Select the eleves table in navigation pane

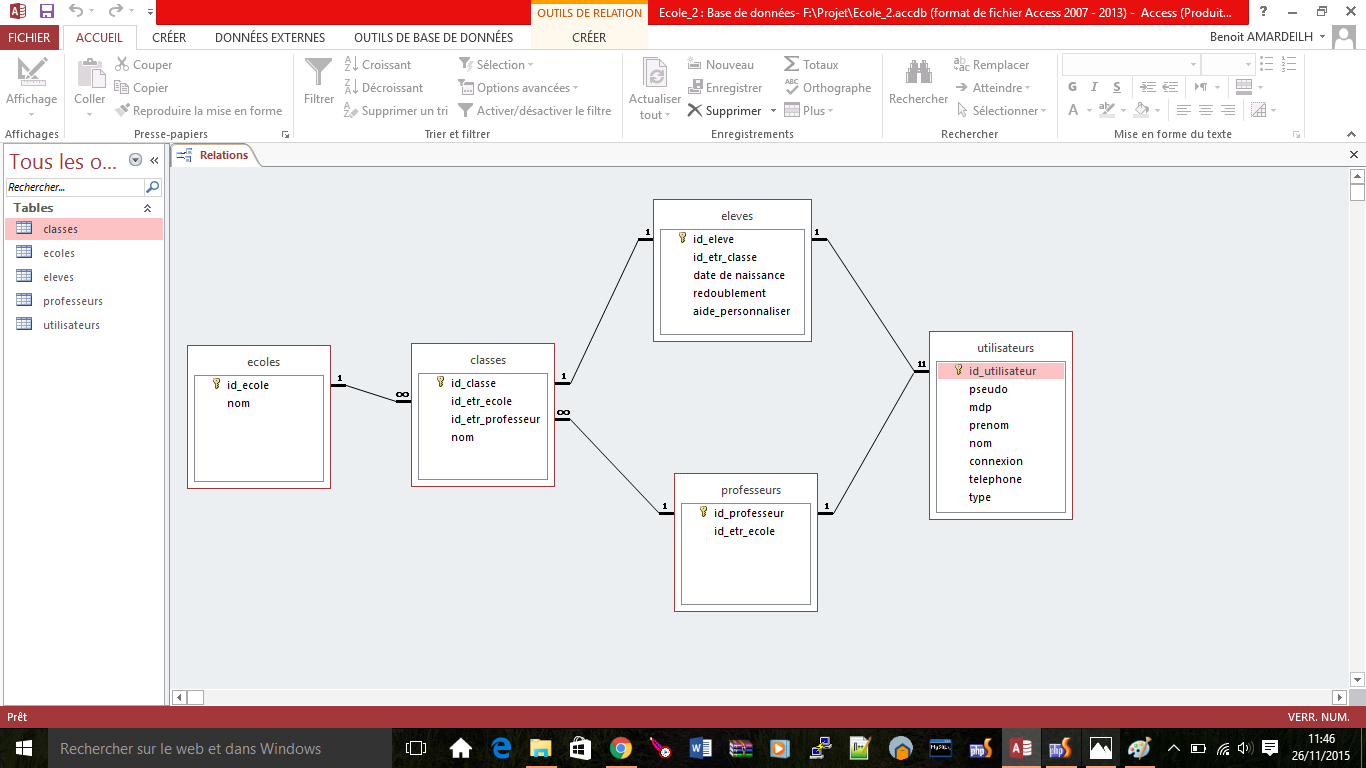pos(59,277)
